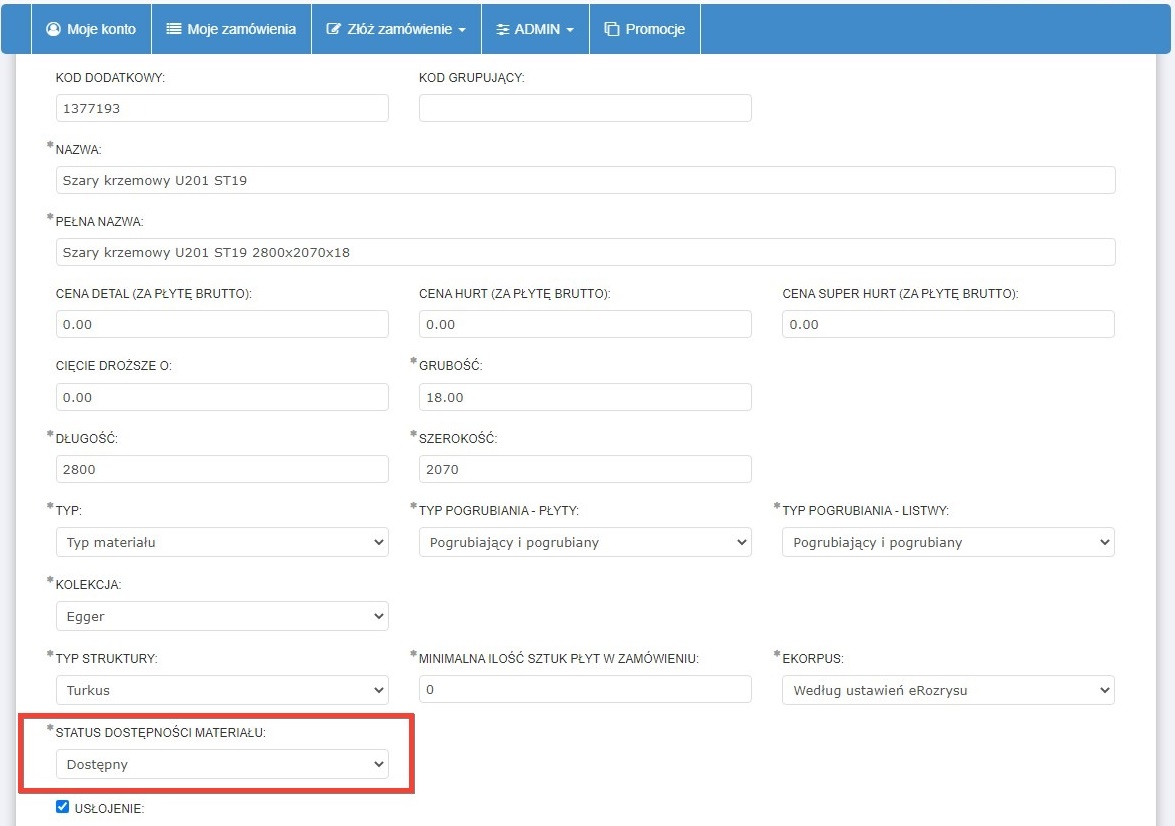Open the Ekorpus dropdown
This screenshot has width=1175, height=826.
(947, 690)
